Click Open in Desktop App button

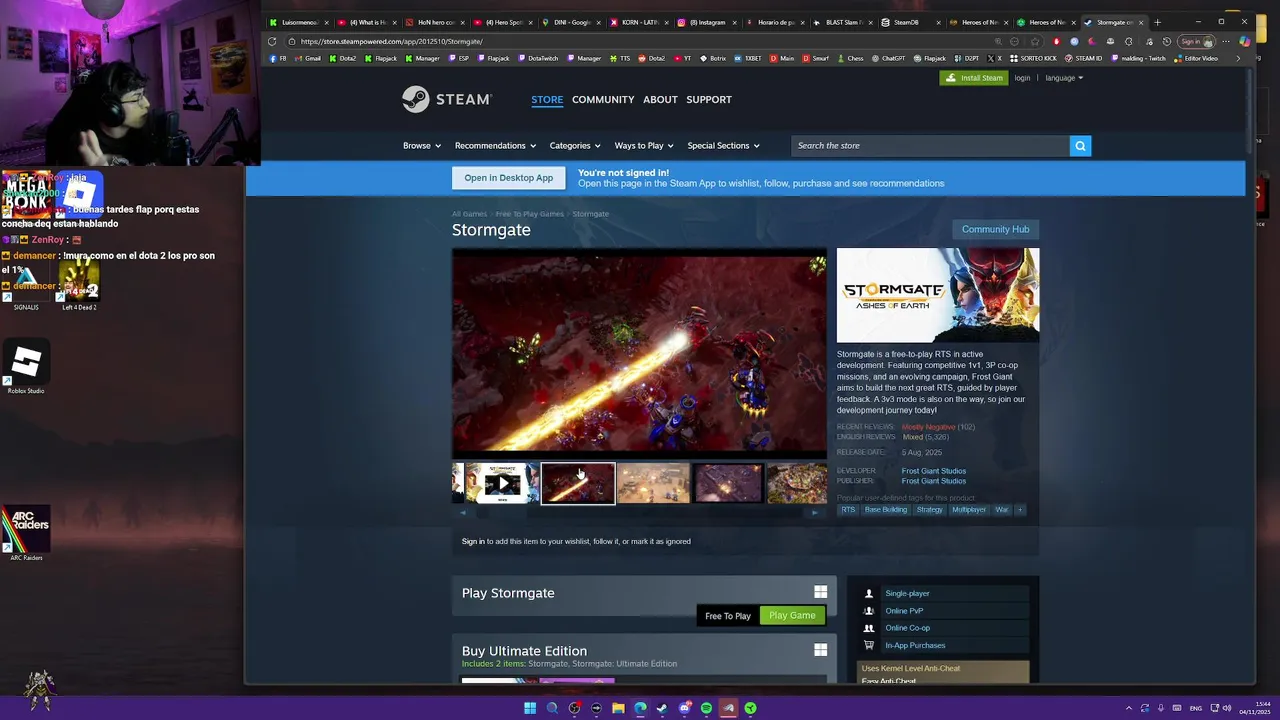pos(508,178)
